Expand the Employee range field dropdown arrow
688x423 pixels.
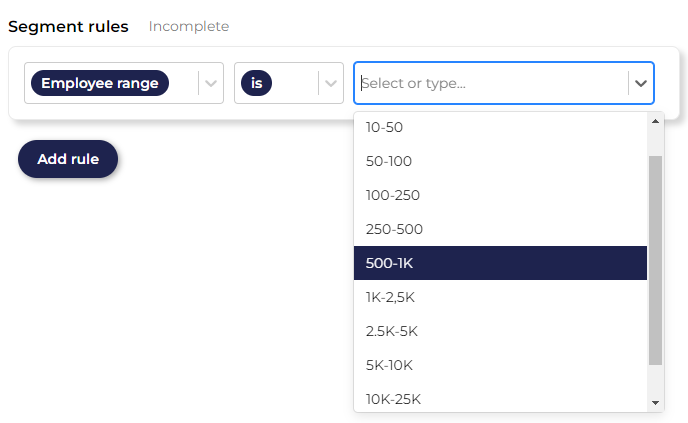click(211, 84)
